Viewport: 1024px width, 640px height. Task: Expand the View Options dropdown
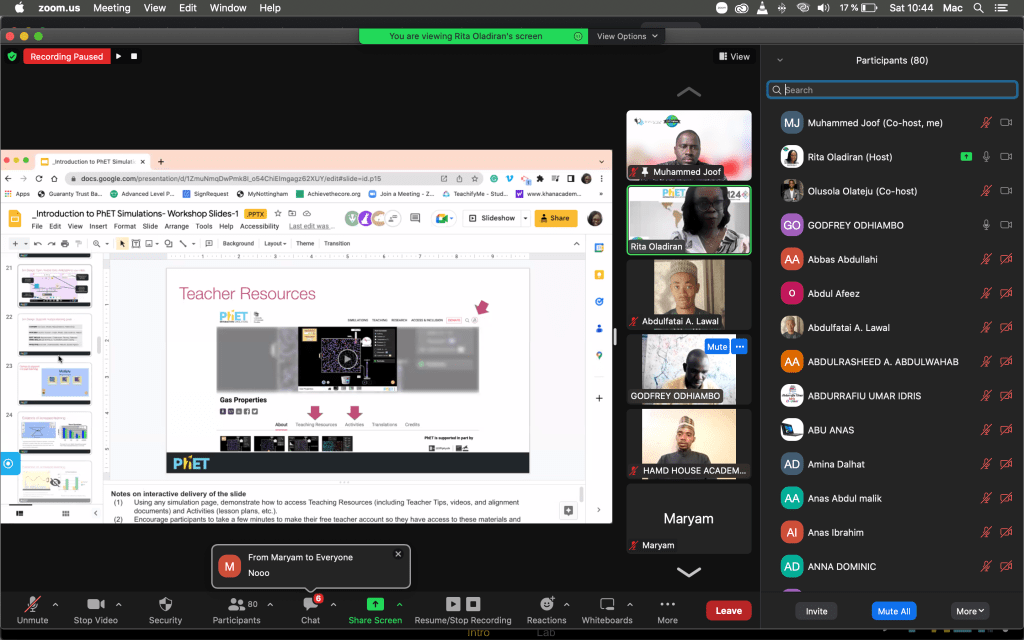pos(628,36)
